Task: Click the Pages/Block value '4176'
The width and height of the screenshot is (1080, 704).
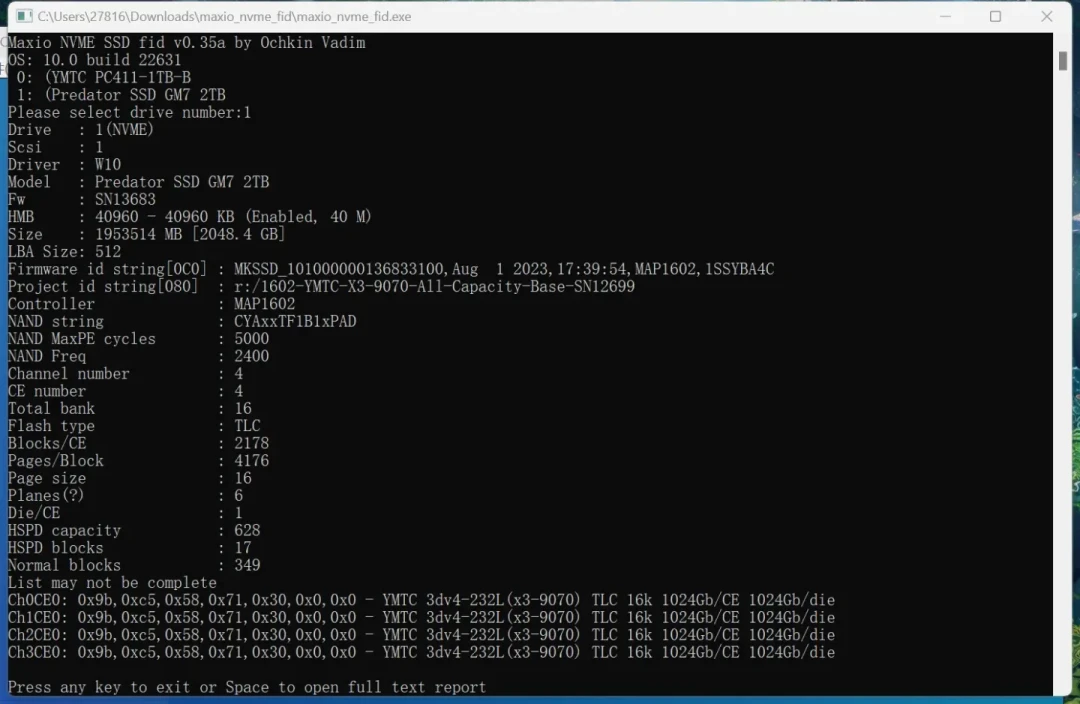Action: coord(251,461)
